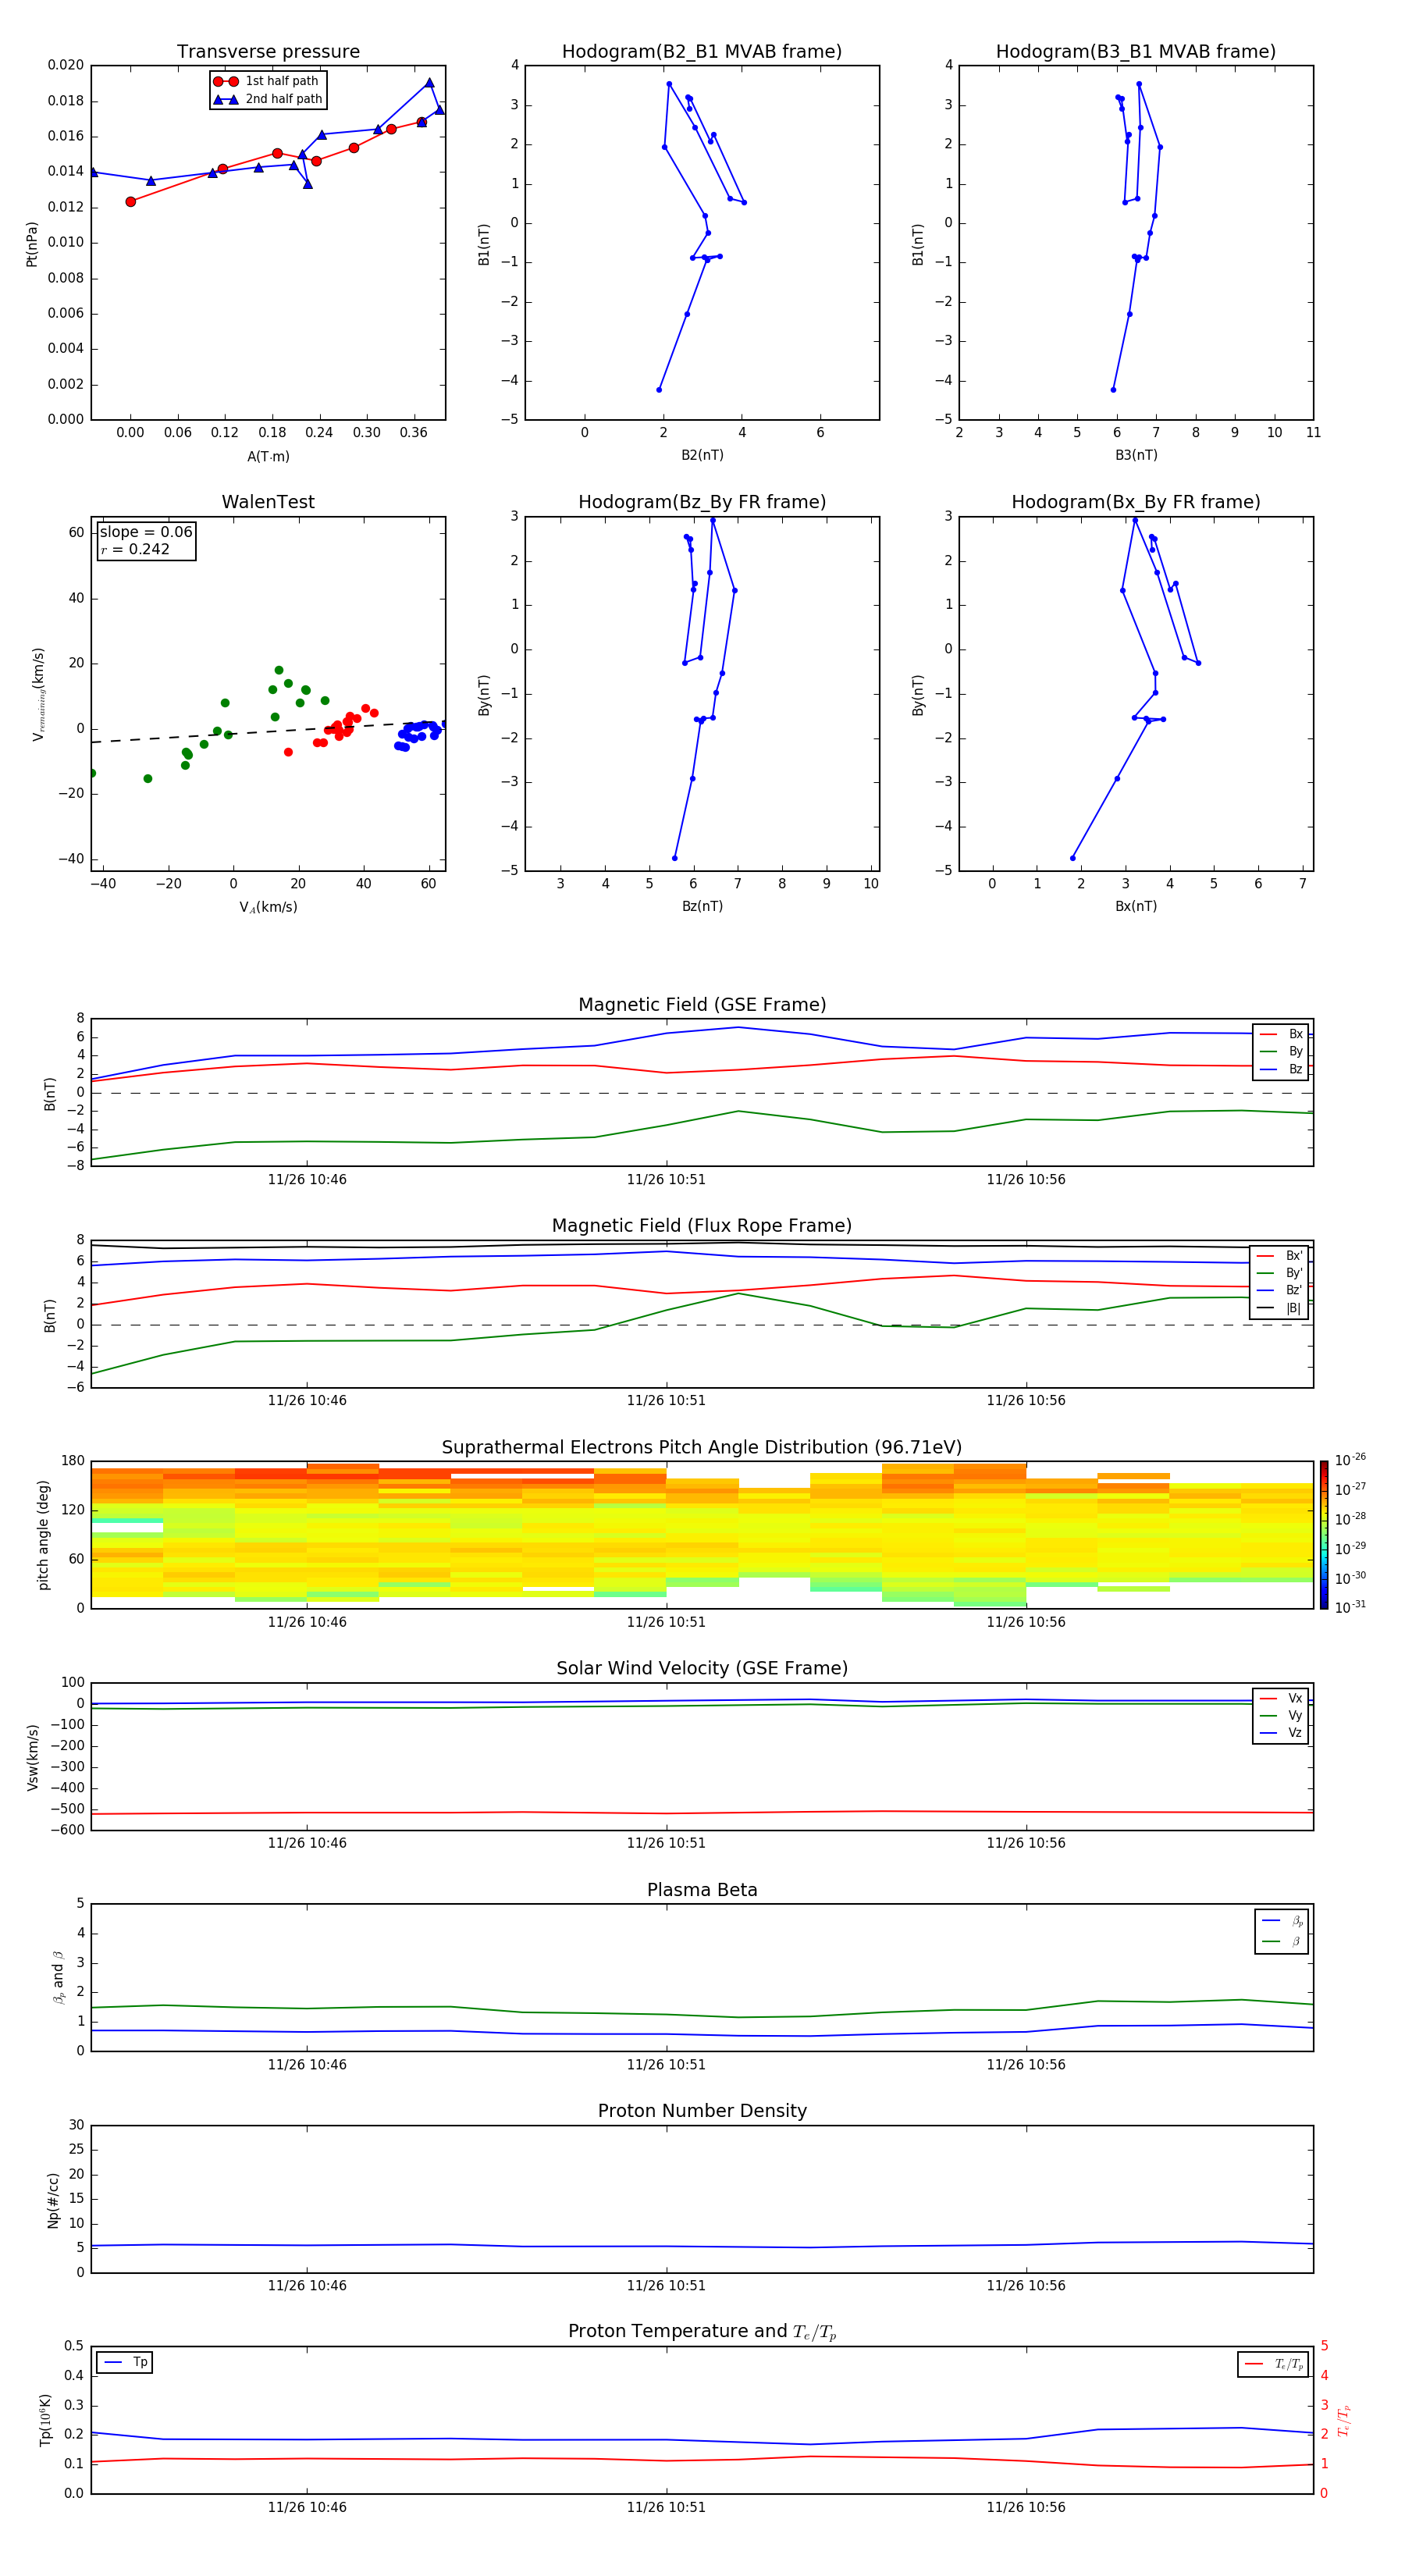Click 'Suprathermal Electrons Pitch Angle Distribution' title

[x=702, y=1447]
